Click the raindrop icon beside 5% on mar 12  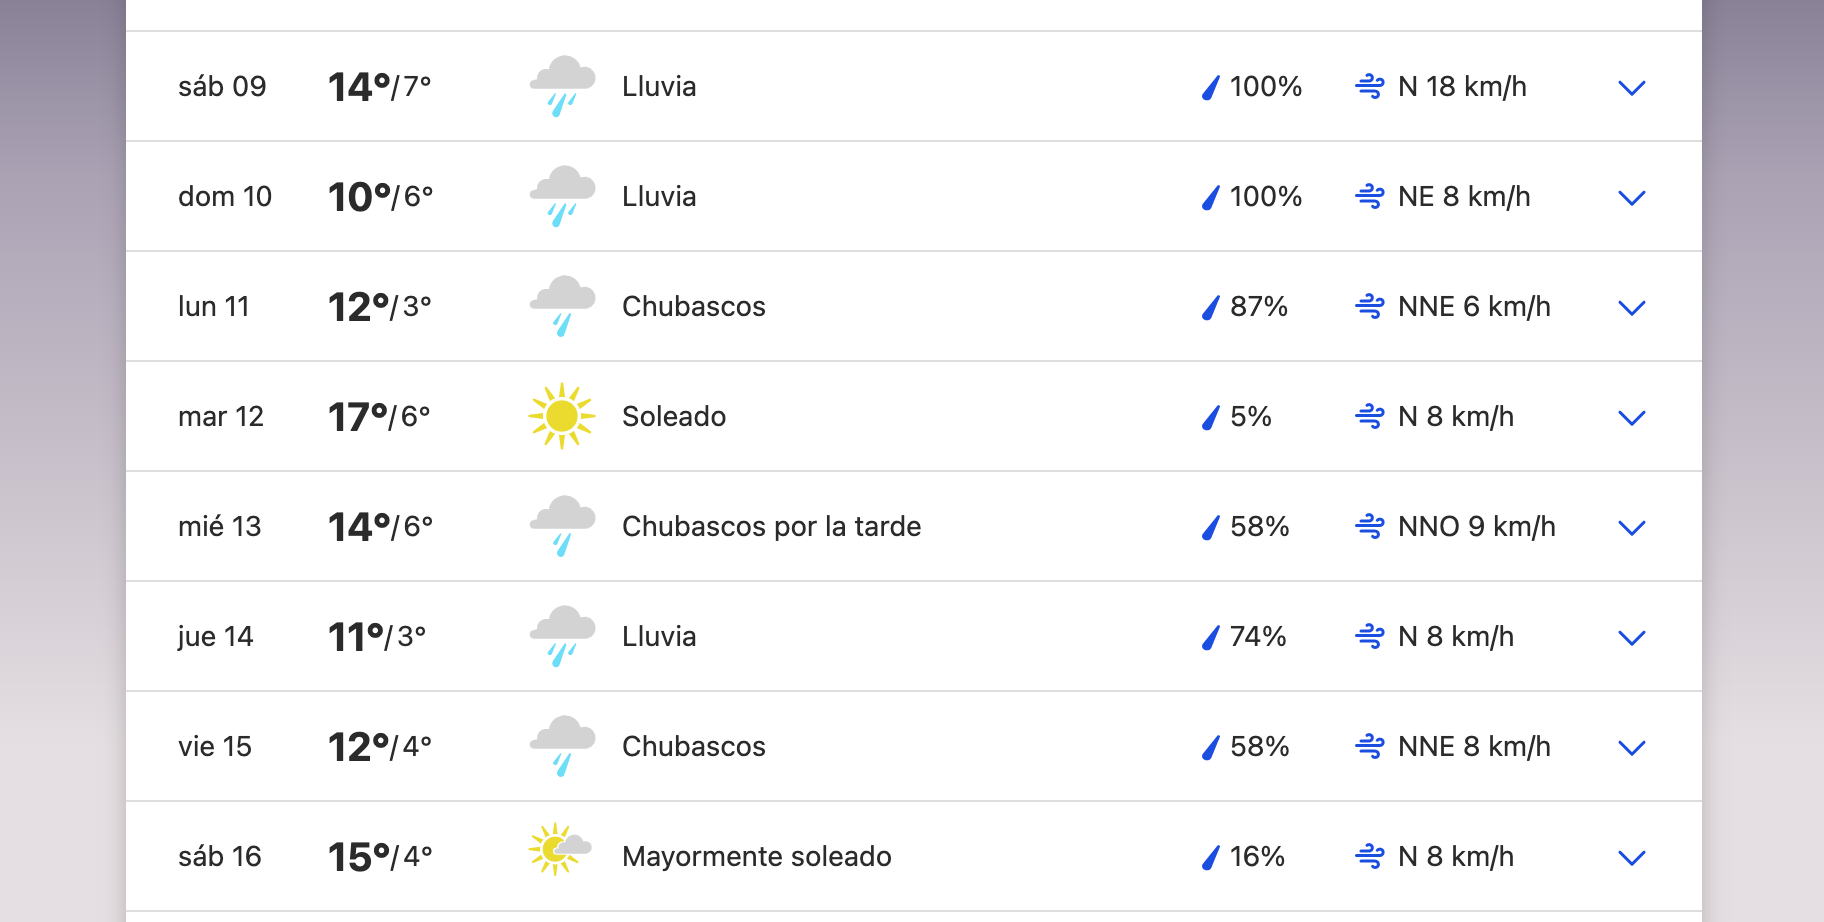point(1211,417)
